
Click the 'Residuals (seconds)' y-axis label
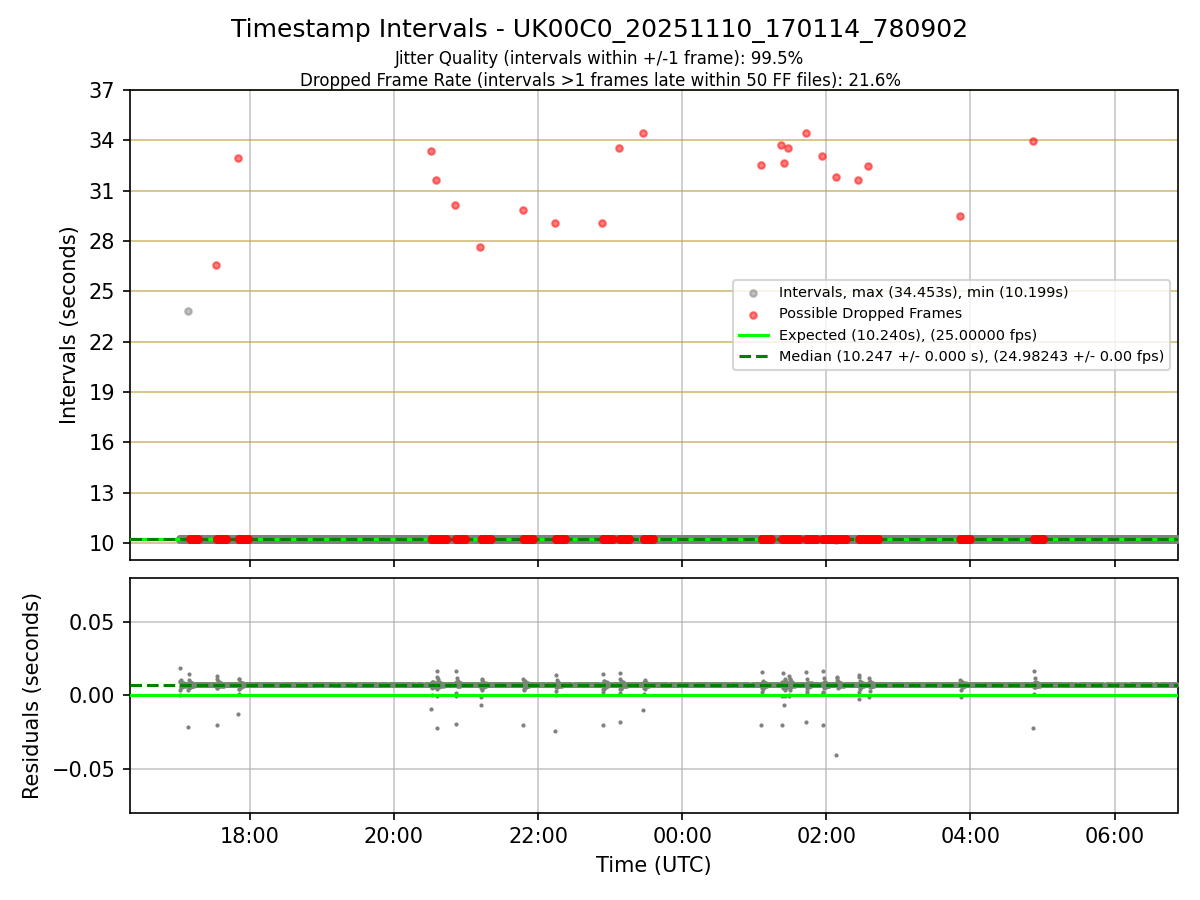coord(32,696)
